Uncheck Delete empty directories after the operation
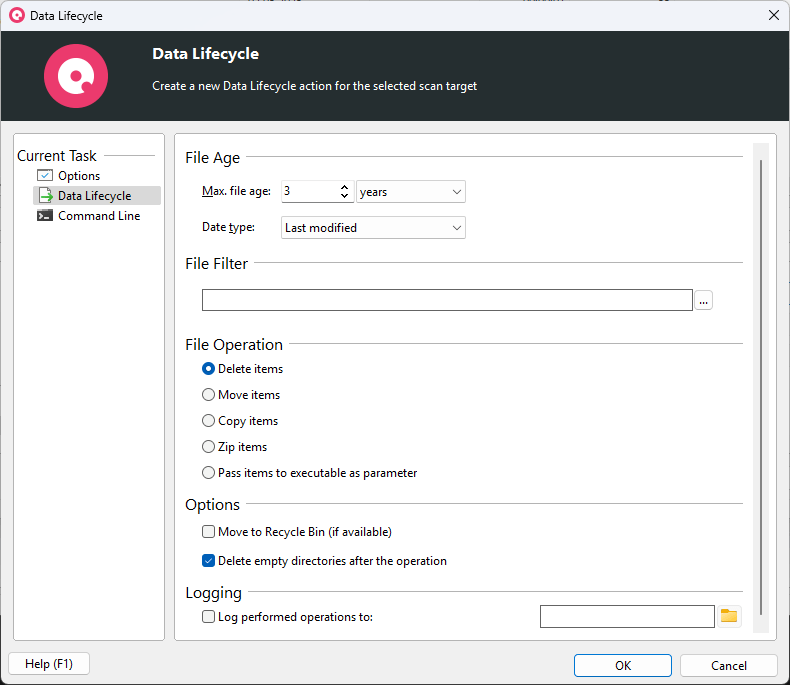Screen dimensions: 790x685 coord(209,561)
